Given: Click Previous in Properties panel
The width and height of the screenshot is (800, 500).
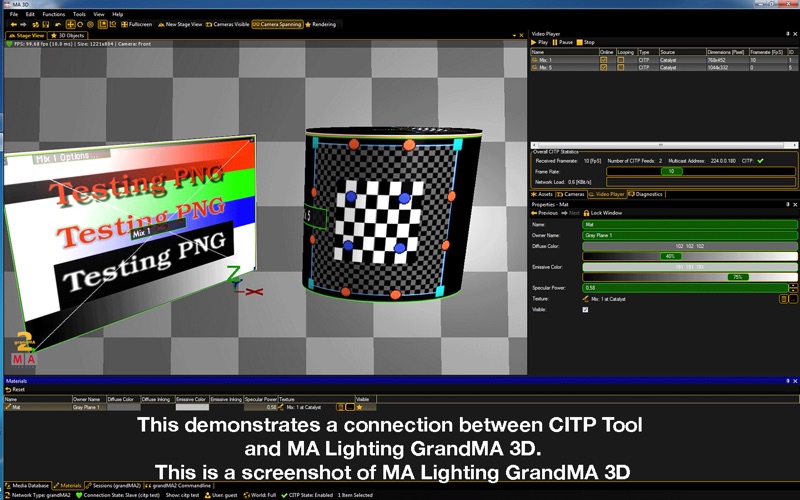Looking at the screenshot, I should (544, 213).
